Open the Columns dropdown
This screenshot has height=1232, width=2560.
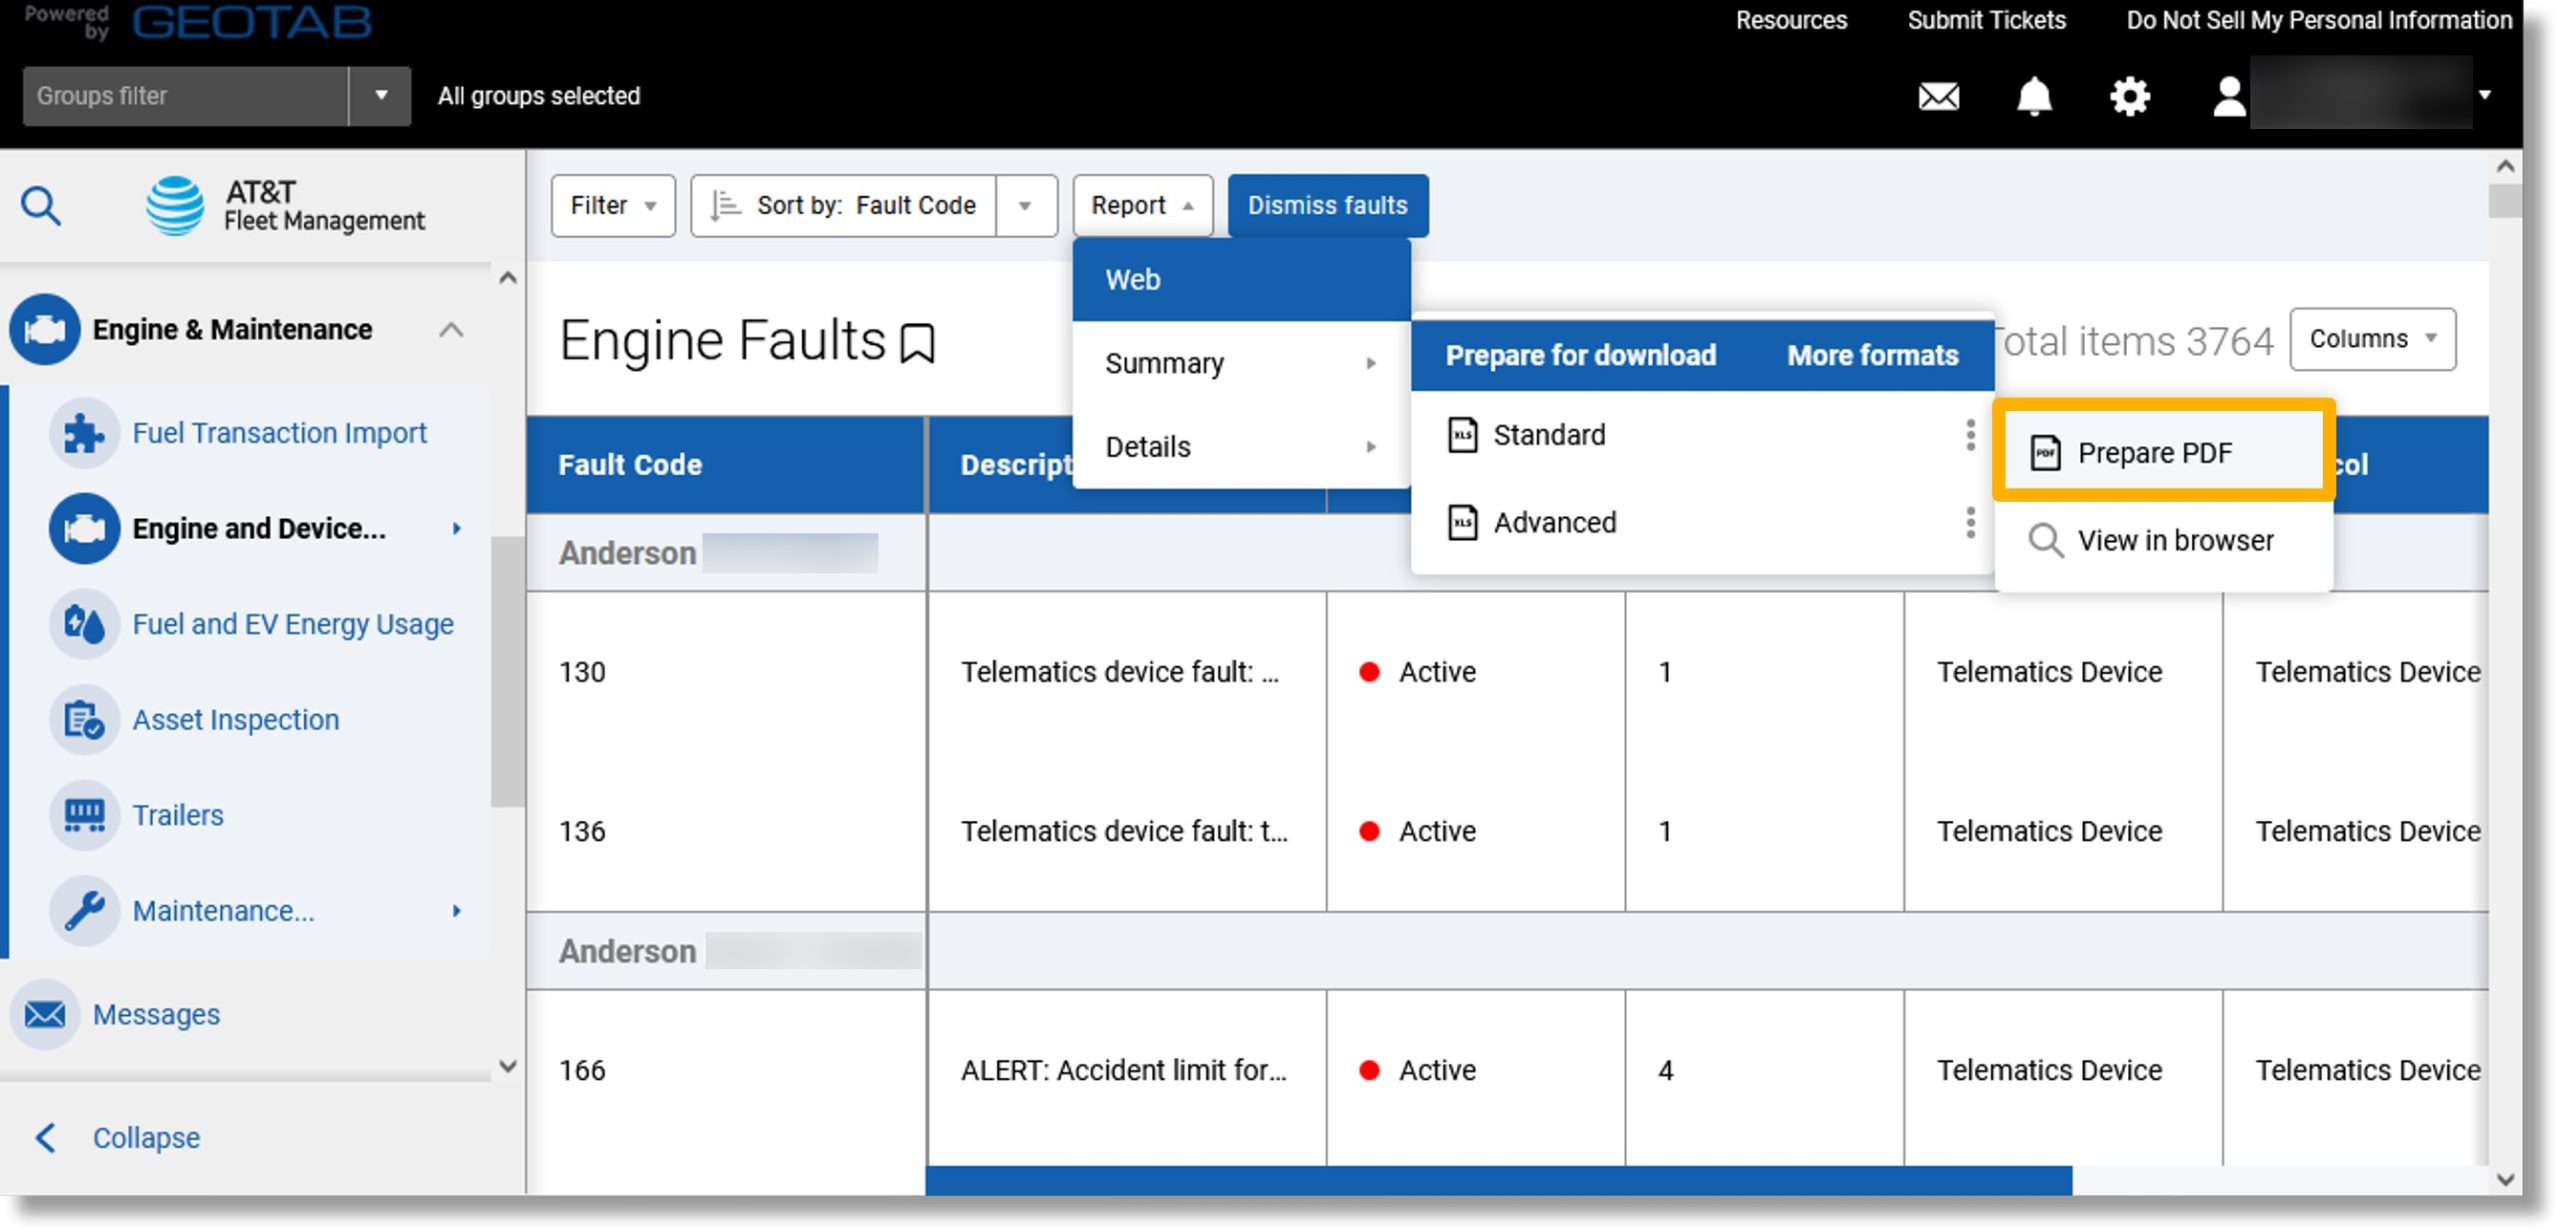(2373, 339)
